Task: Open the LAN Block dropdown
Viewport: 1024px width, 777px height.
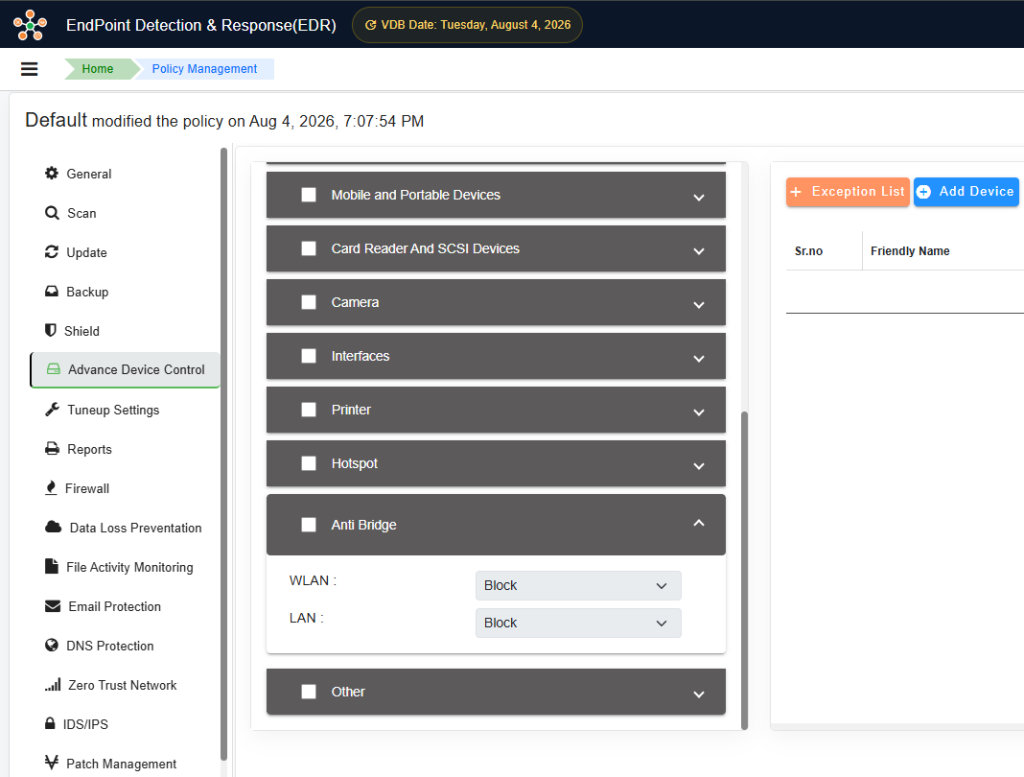Action: click(x=578, y=623)
